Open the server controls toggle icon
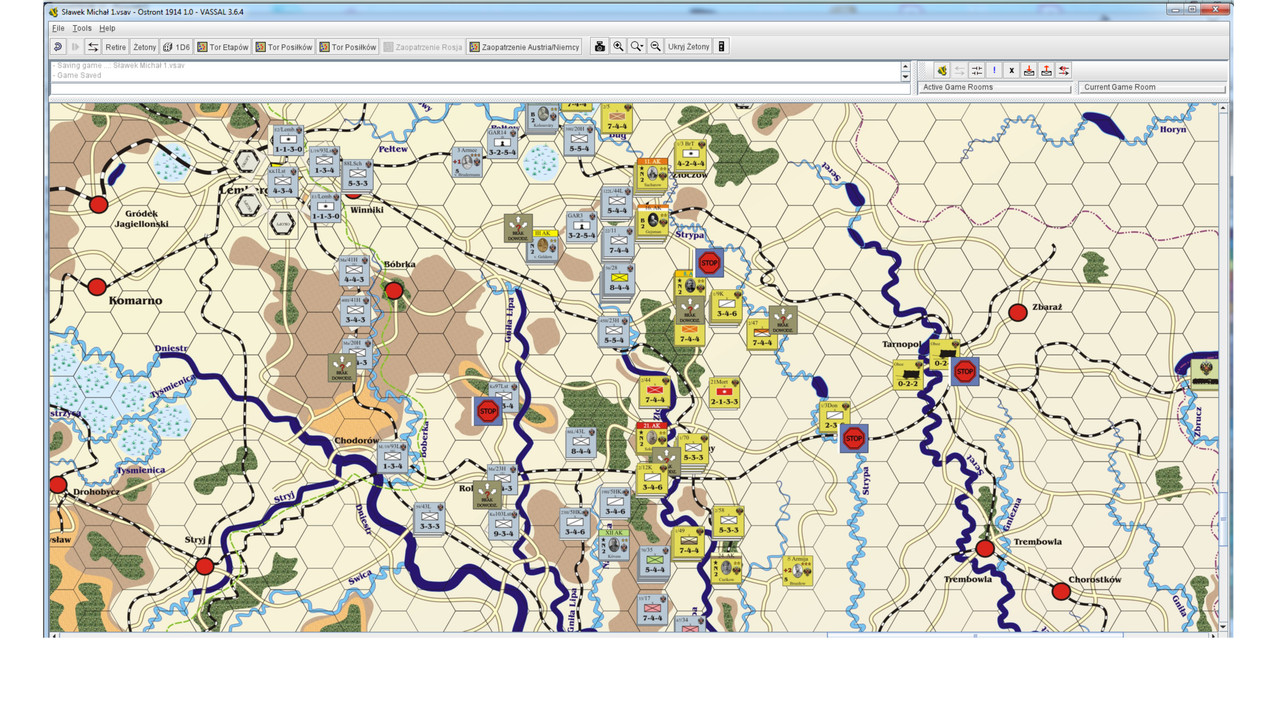This screenshot has width=1280, height=718. pyautogui.click(x=93, y=47)
